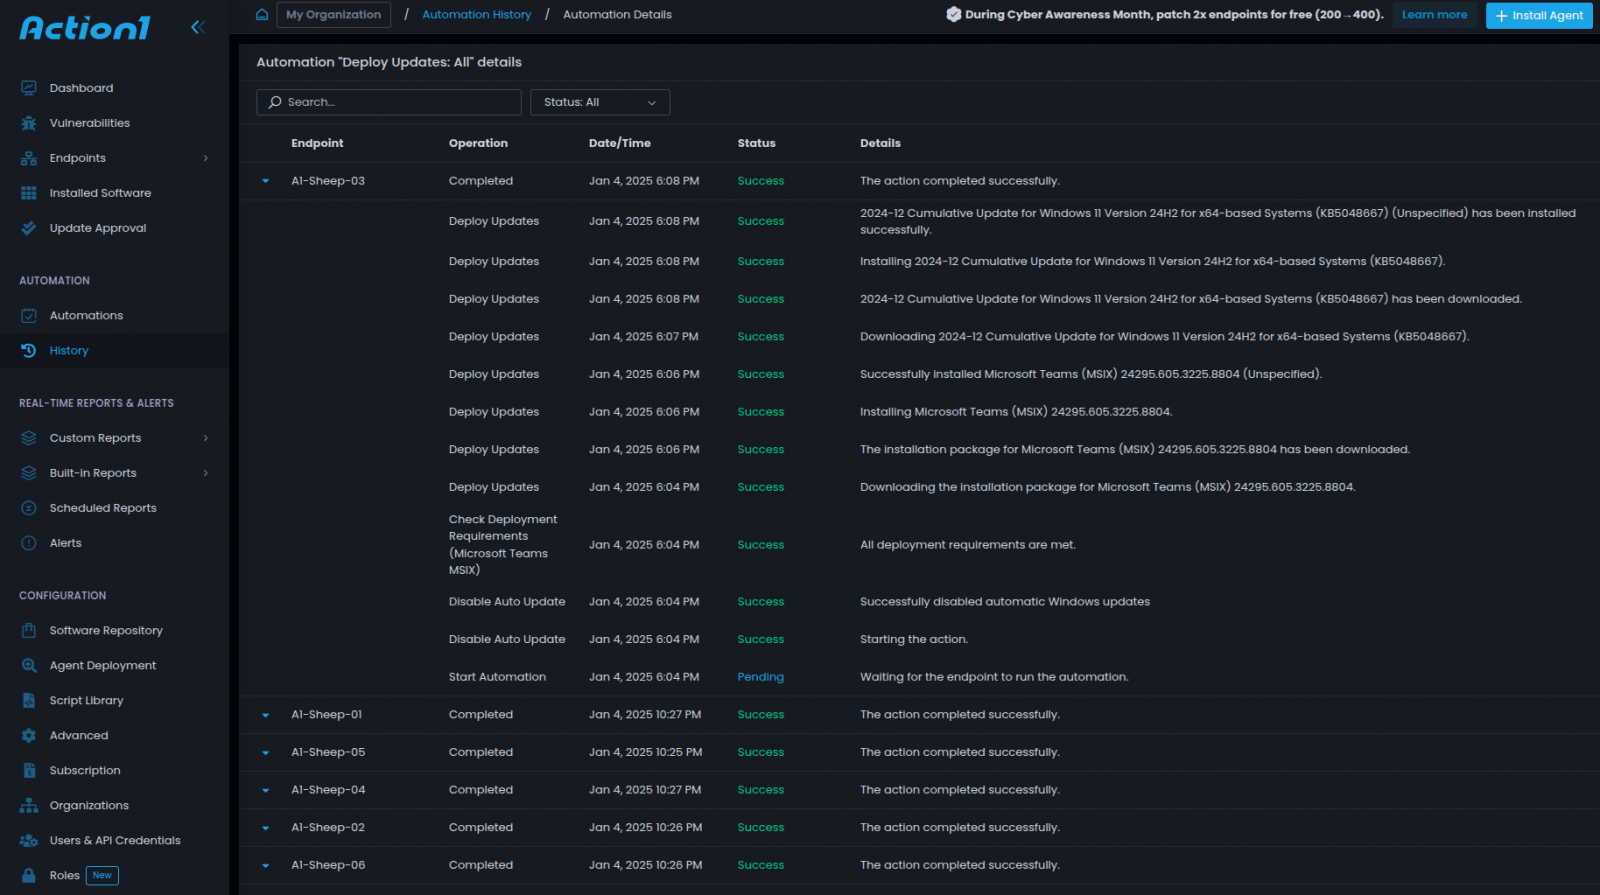Collapse the sidebar with double-chevron icon
This screenshot has width=1600, height=895.
(x=198, y=27)
